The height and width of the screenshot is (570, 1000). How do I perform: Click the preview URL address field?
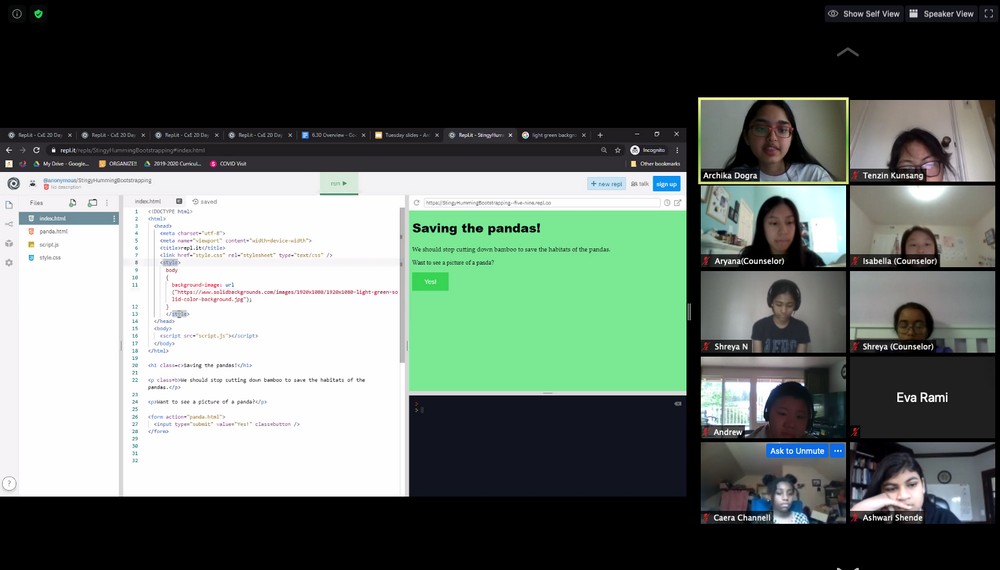point(540,202)
